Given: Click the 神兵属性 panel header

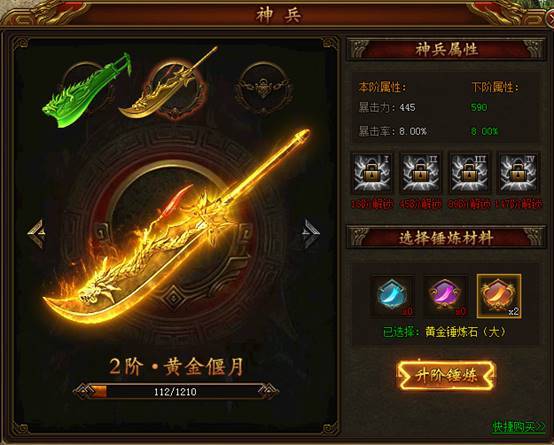Looking at the screenshot, I should pos(446,49).
